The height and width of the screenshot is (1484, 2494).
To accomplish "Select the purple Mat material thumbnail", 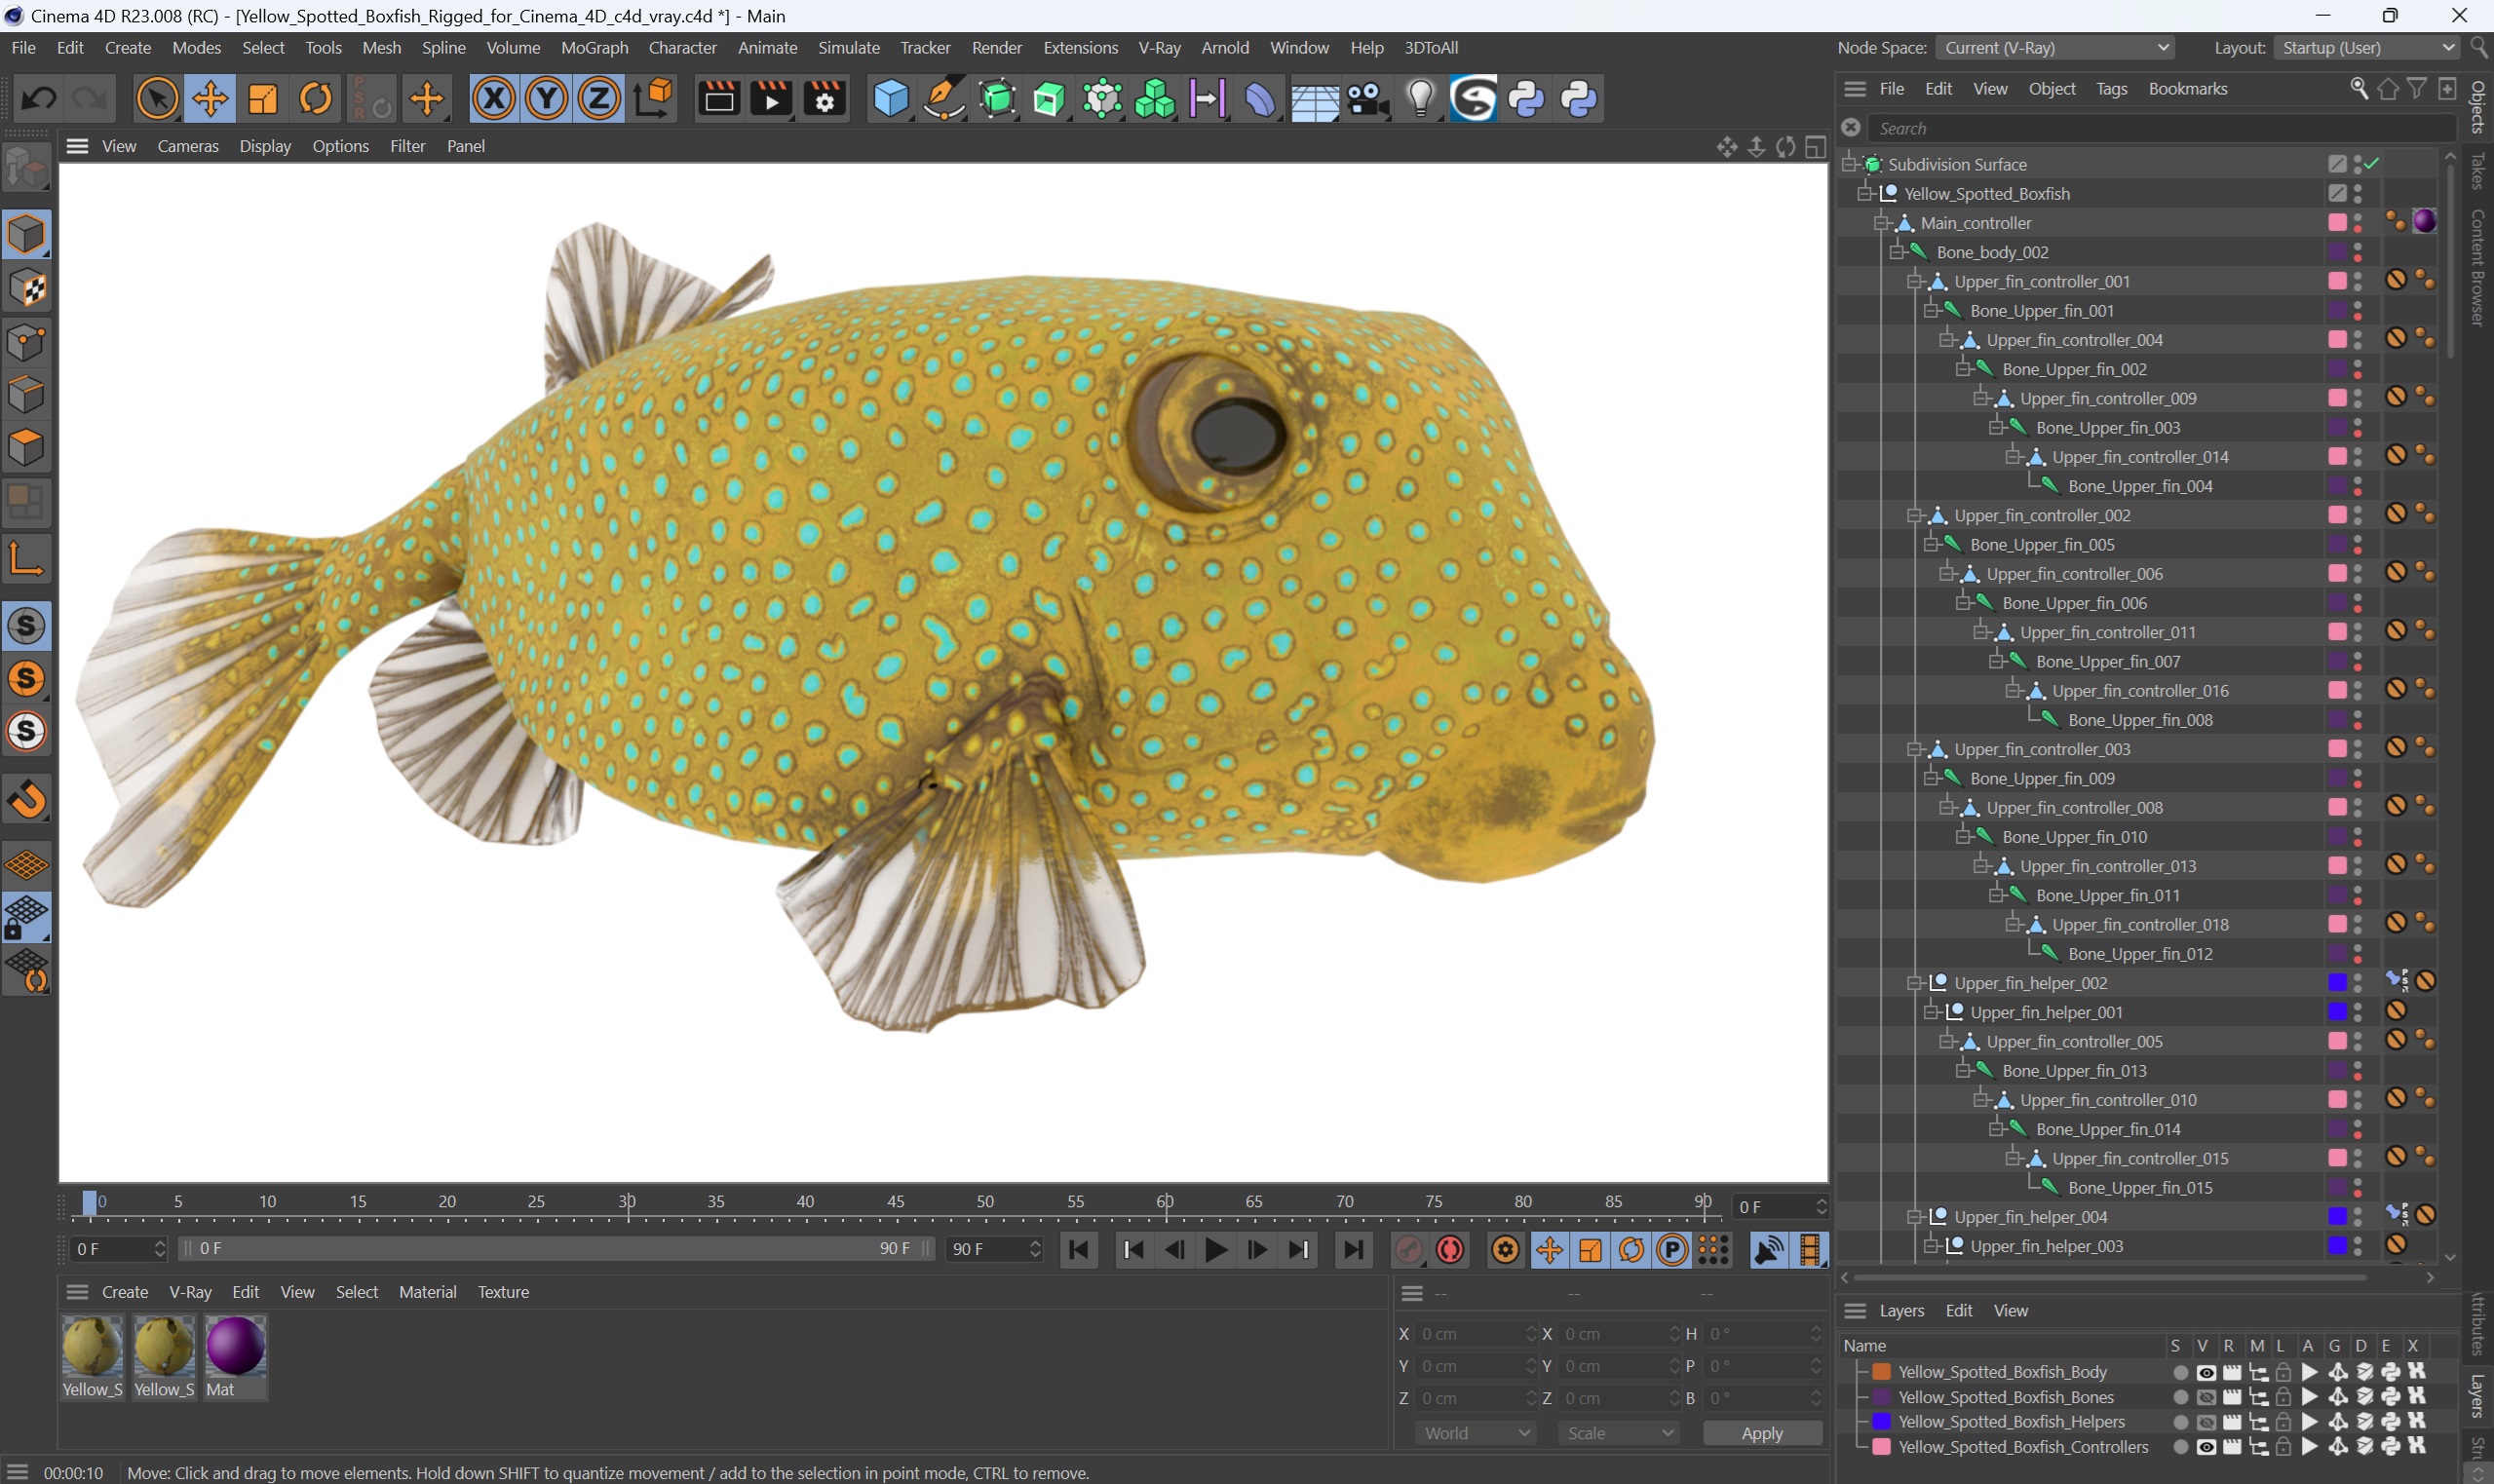I will pyautogui.click(x=235, y=1346).
